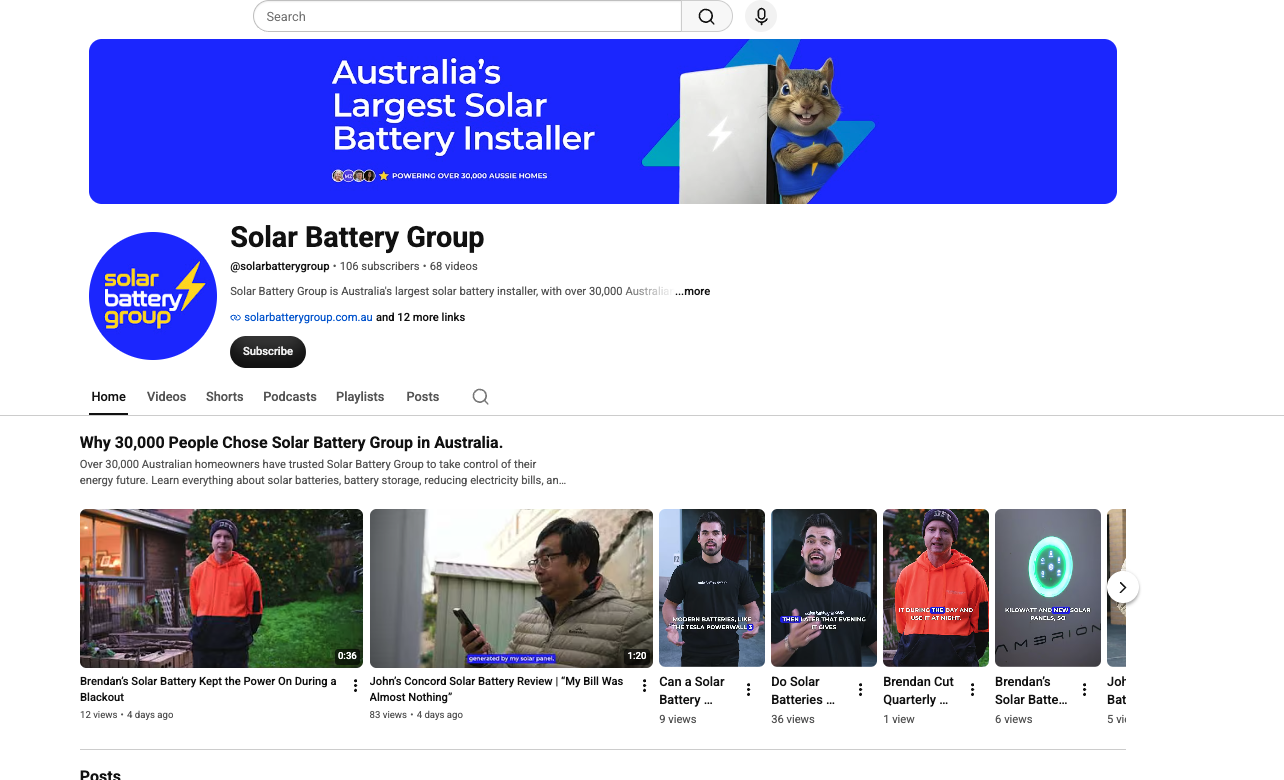
Task: Click the search magnifier button
Action: click(707, 16)
